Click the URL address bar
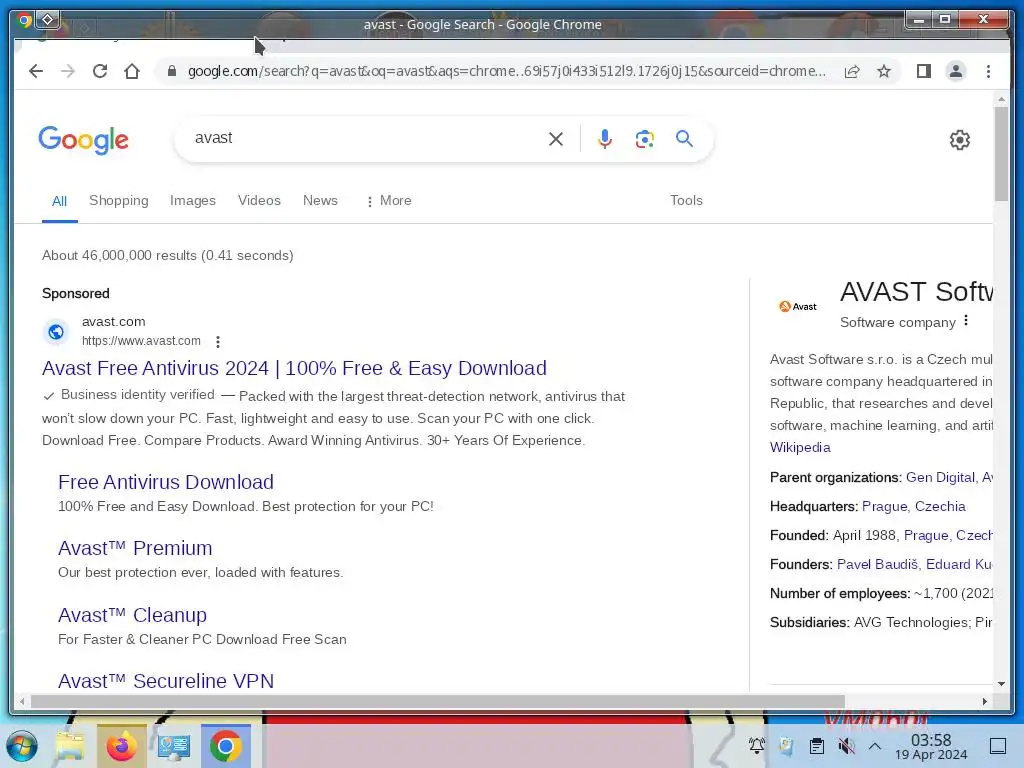This screenshot has height=768, width=1024. point(506,71)
